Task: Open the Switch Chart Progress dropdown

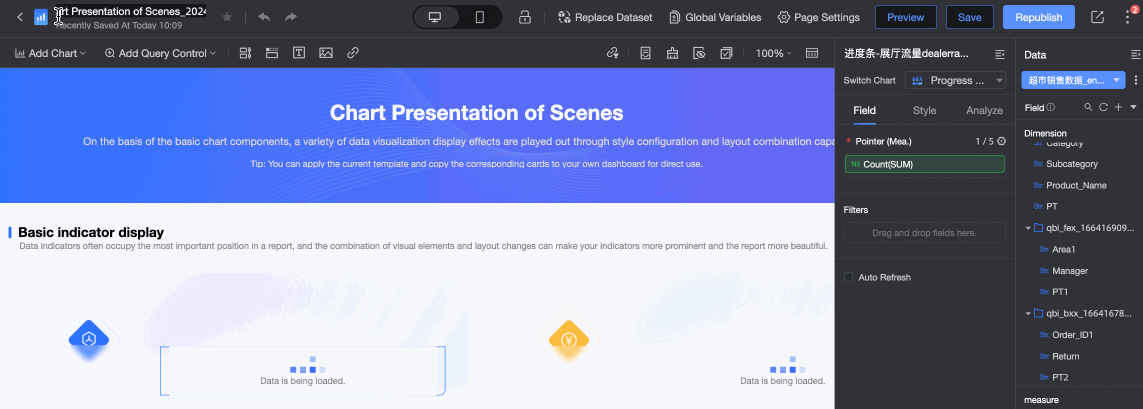Action: 956,80
